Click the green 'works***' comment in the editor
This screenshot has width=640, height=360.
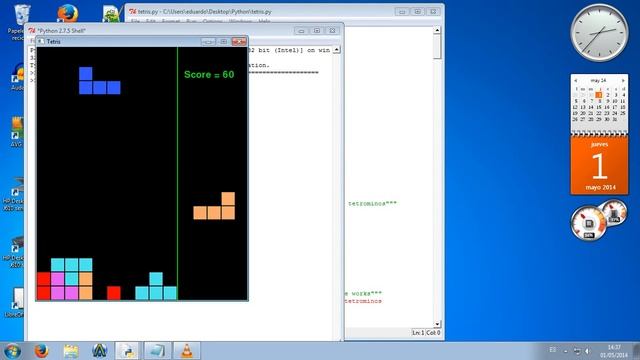point(367,293)
